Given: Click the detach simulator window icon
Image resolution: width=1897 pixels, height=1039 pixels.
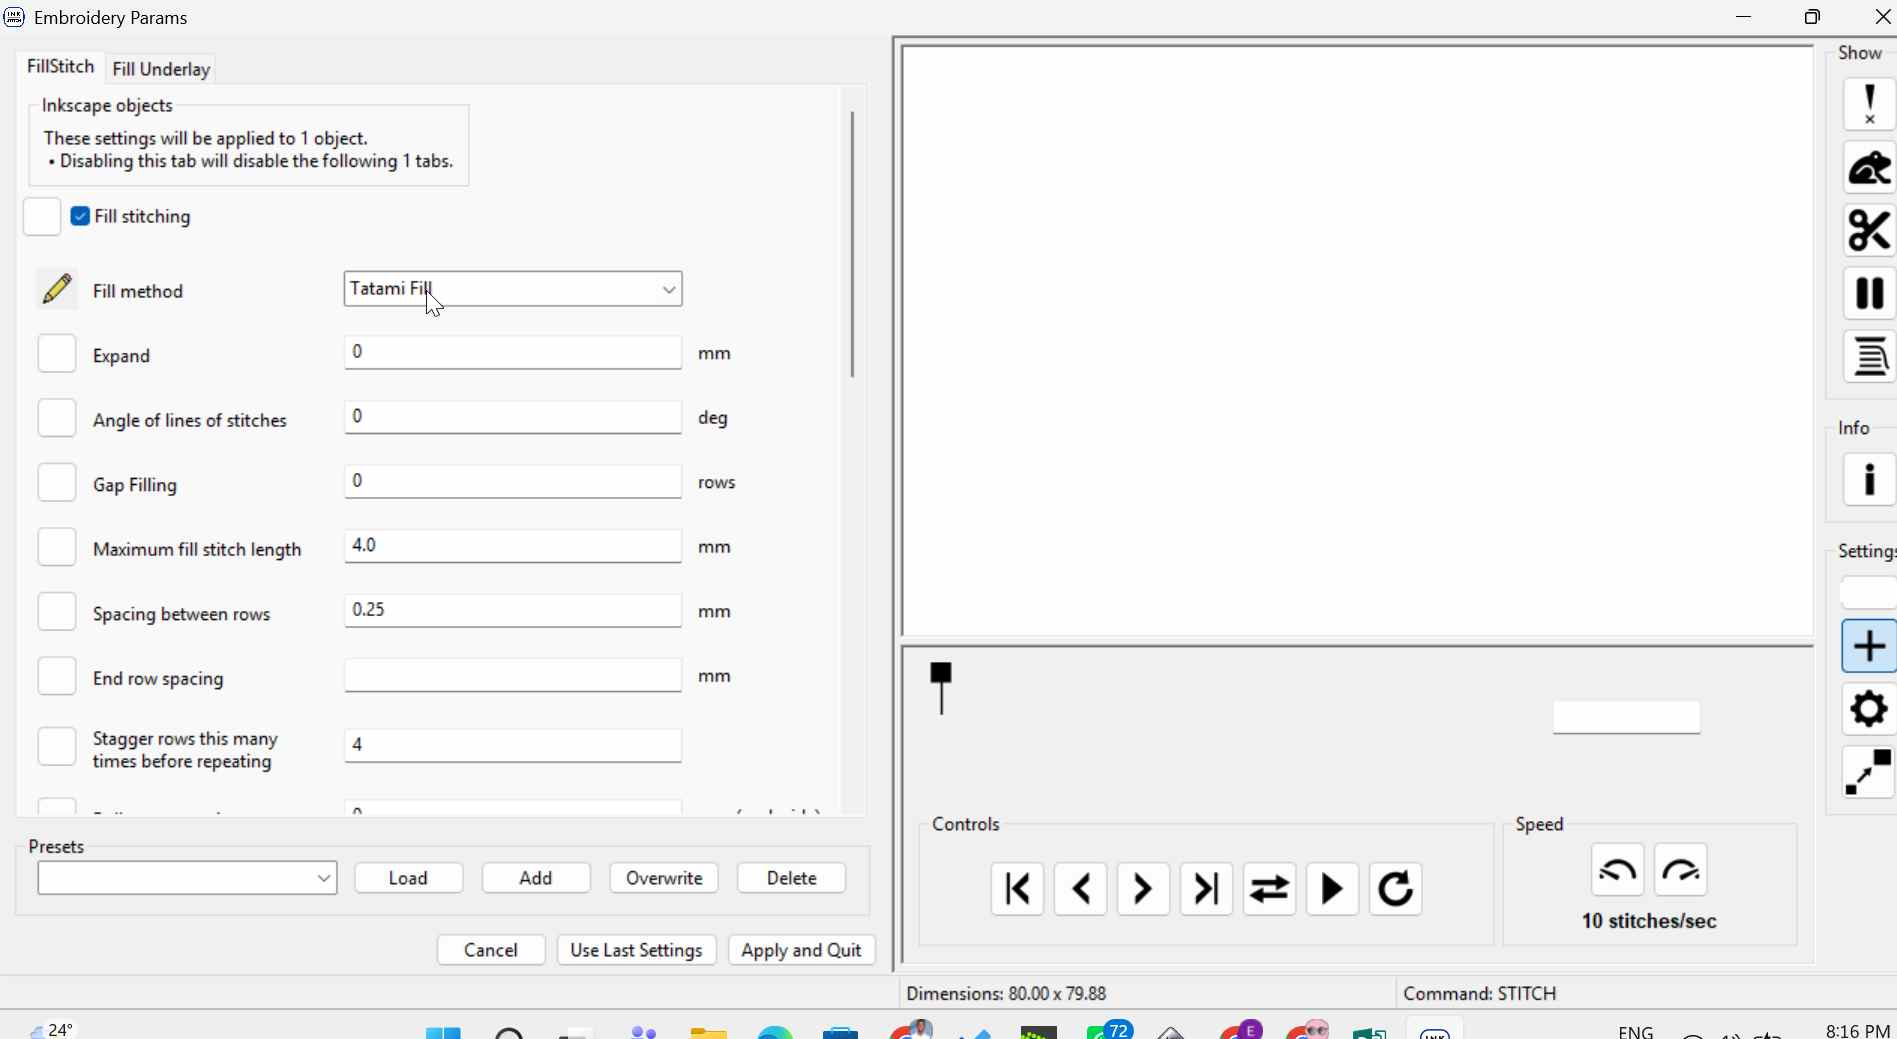Looking at the screenshot, I should (1869, 772).
